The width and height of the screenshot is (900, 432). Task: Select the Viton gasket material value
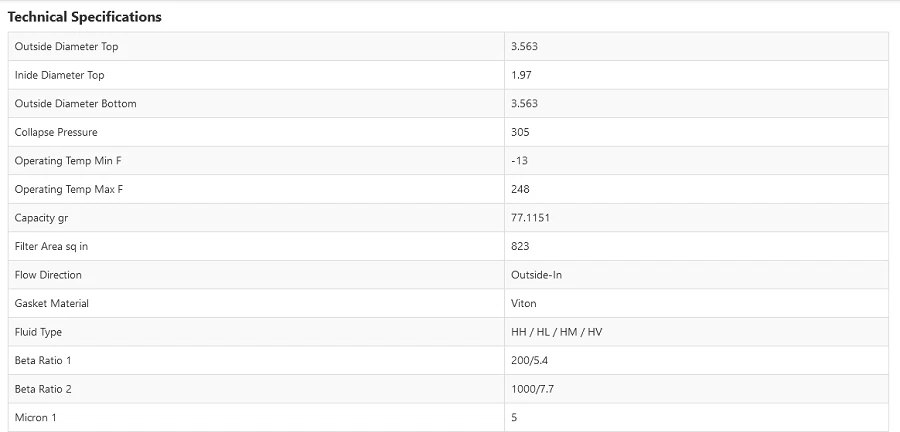tap(524, 303)
